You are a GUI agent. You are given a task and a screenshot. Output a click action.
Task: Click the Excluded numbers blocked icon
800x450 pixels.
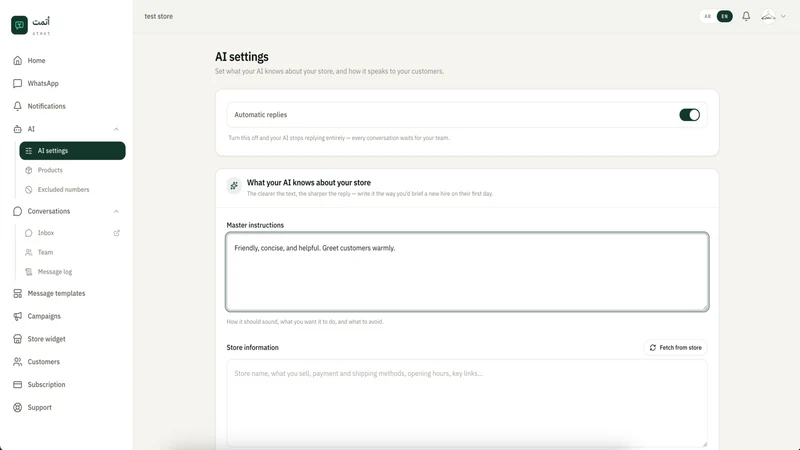(x=29, y=189)
